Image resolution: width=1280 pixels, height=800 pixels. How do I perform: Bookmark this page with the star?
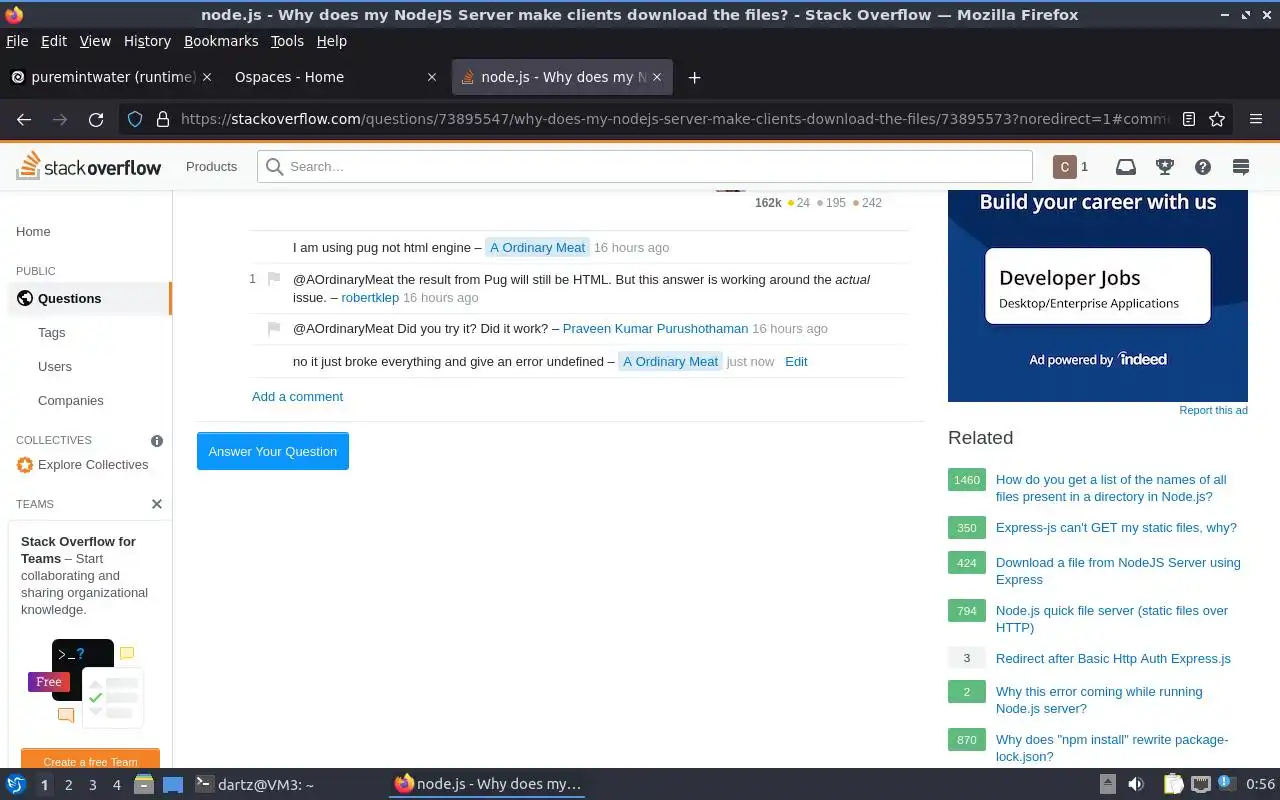tap(1217, 119)
